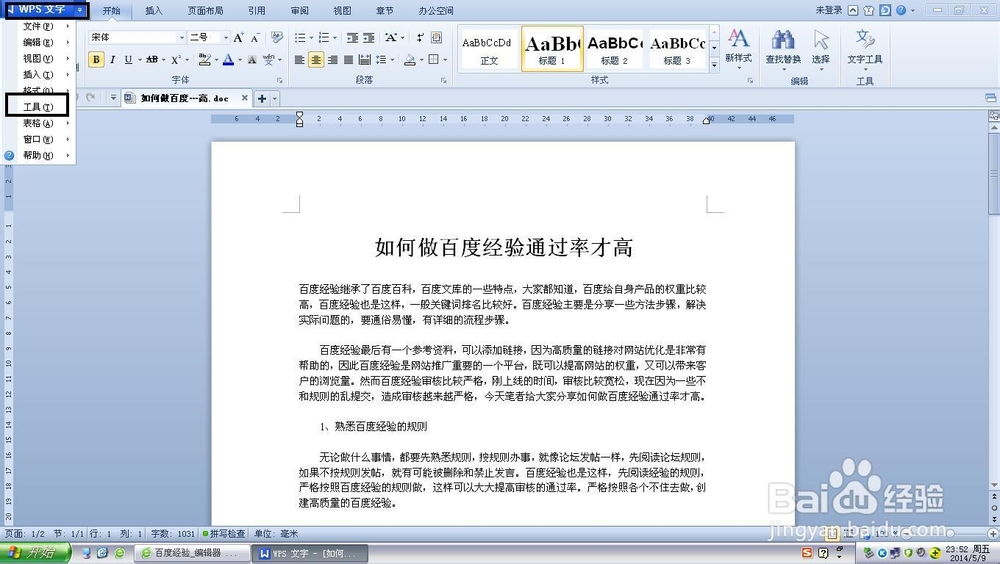Click numbered list icon

point(324,38)
